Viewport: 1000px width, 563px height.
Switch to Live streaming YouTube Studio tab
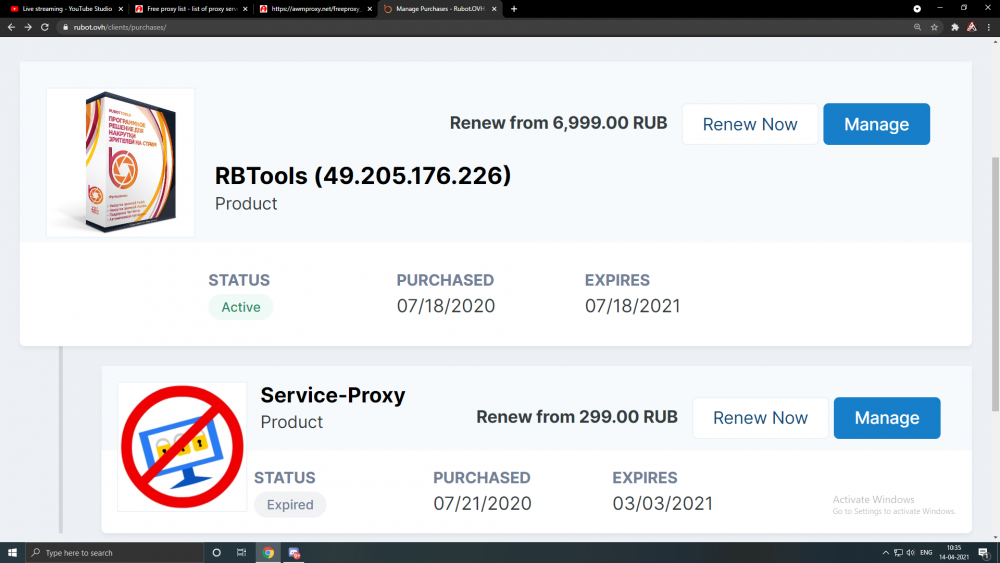tap(64, 9)
